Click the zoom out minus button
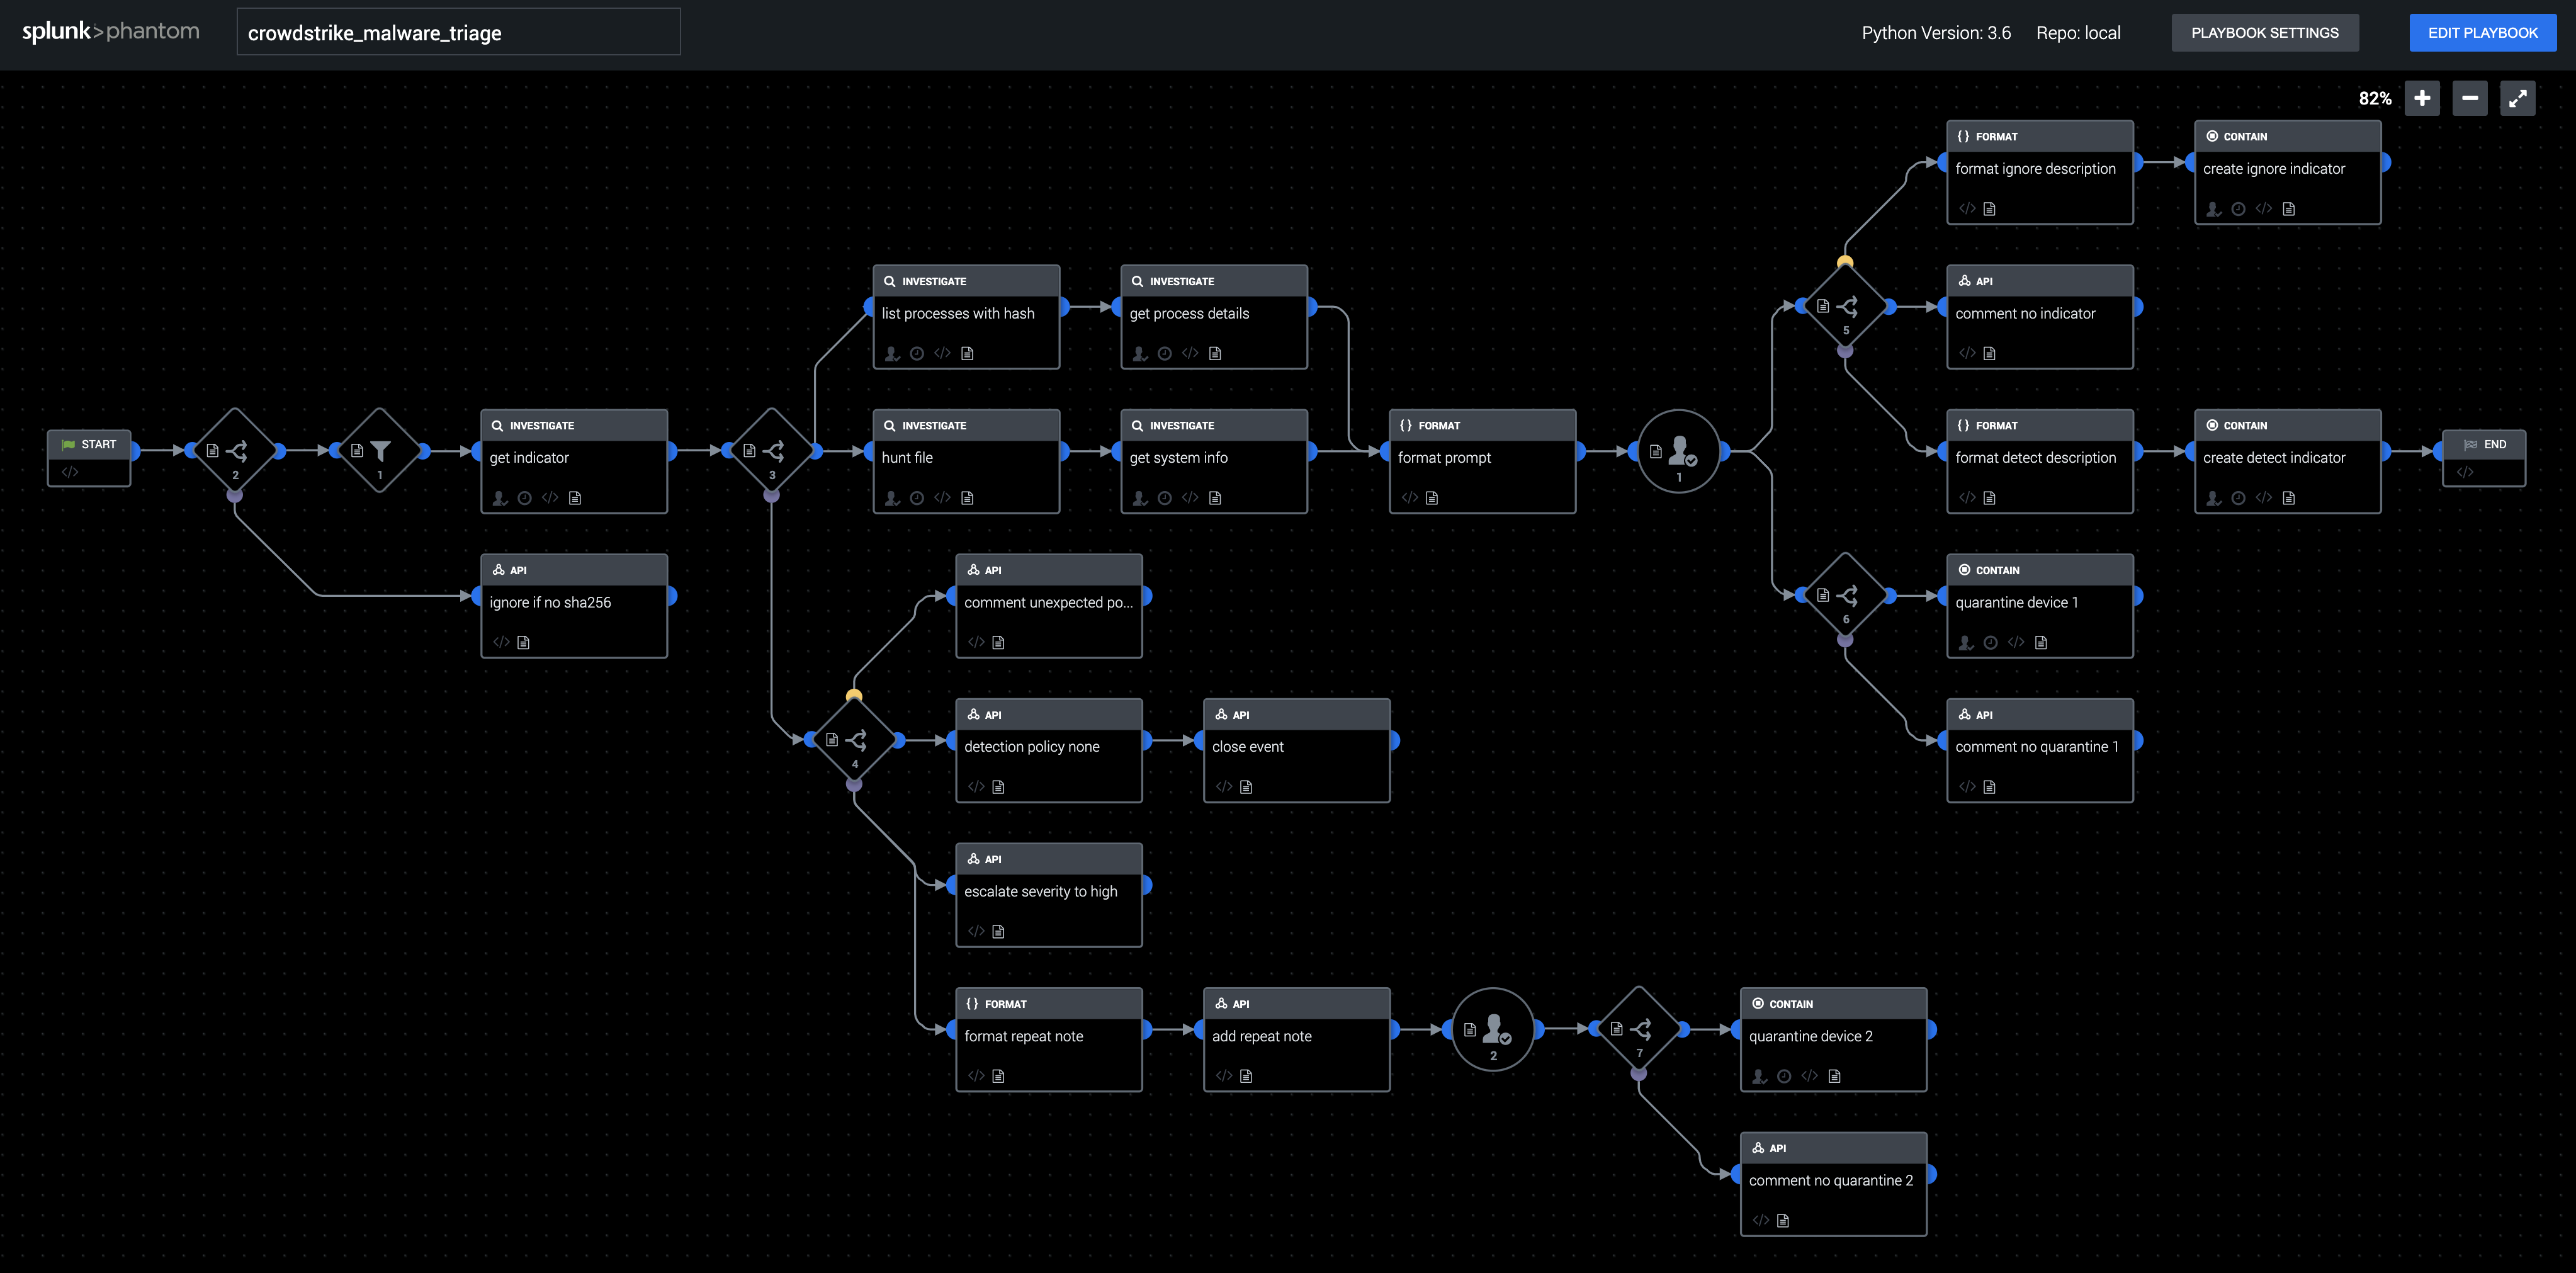 [x=2469, y=98]
